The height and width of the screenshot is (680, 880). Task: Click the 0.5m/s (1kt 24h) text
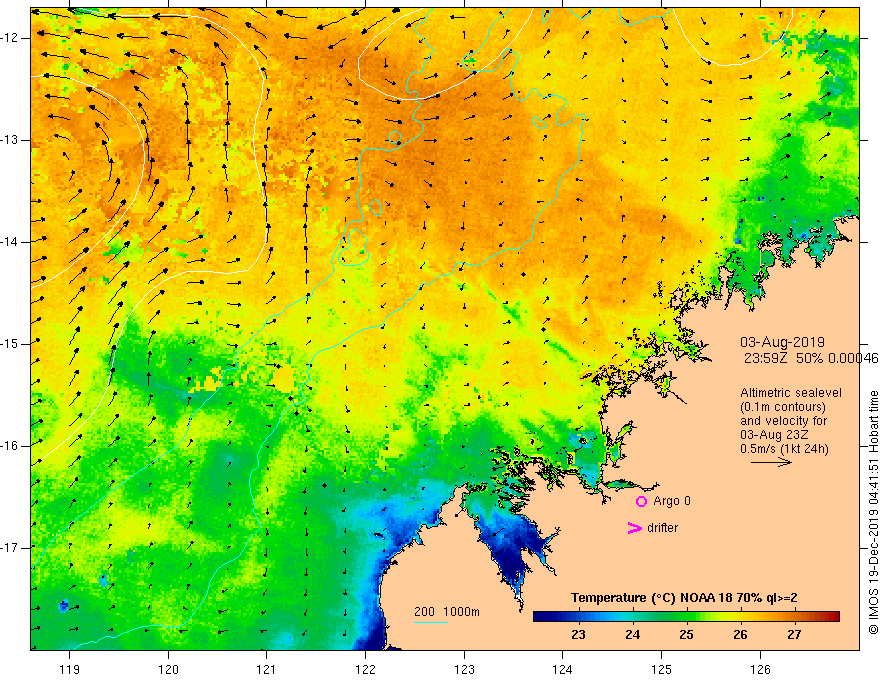coord(784,449)
